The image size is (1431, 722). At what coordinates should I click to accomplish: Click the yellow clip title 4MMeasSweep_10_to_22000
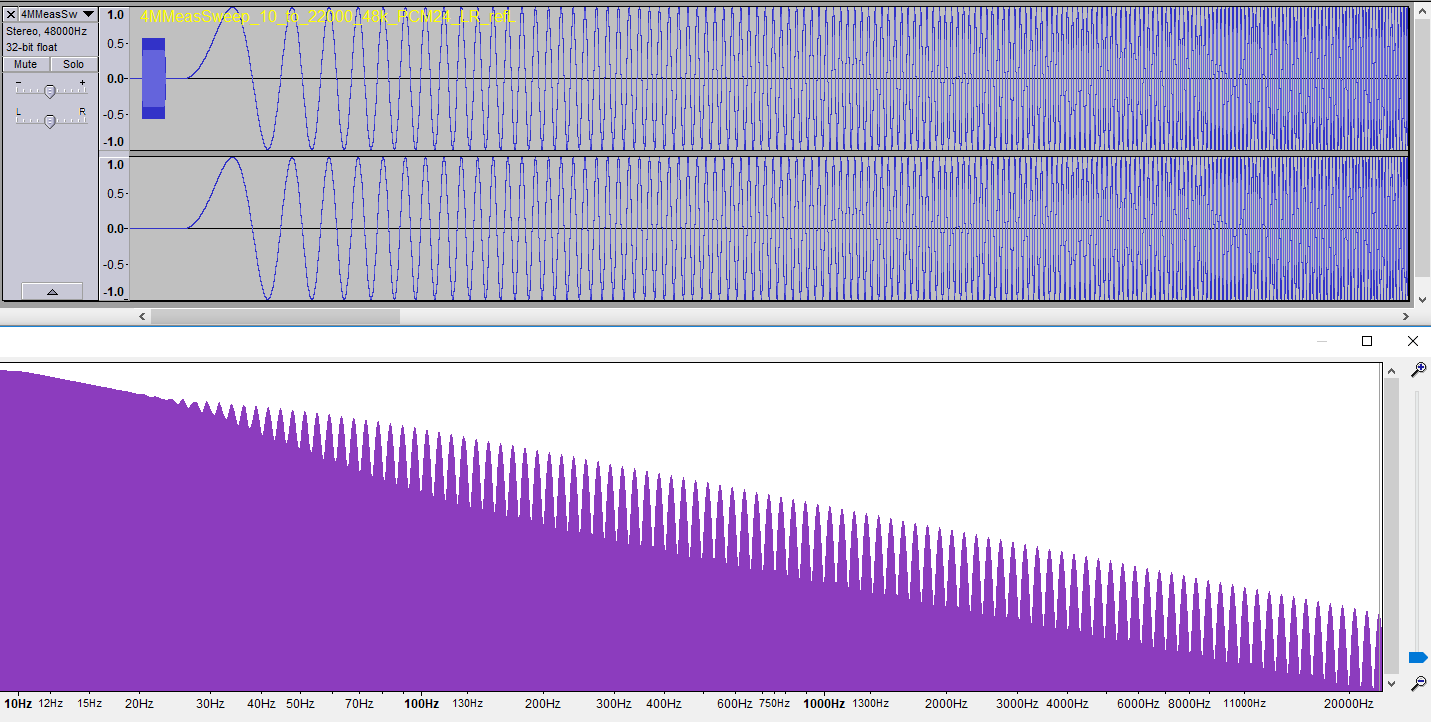327,16
